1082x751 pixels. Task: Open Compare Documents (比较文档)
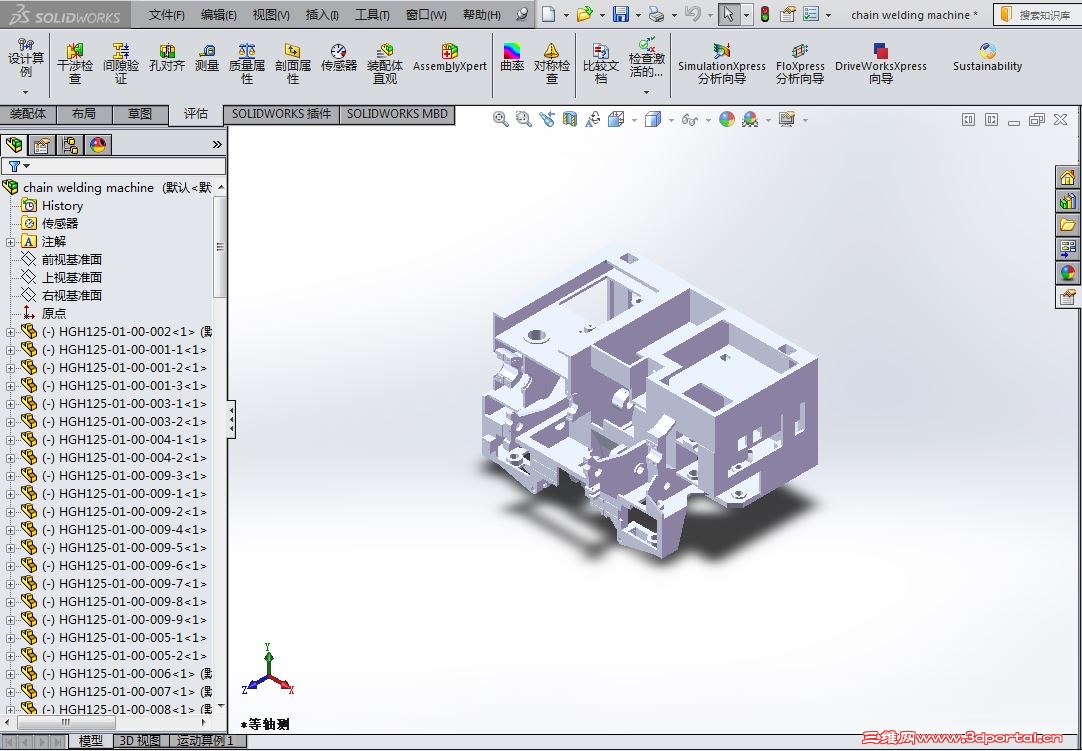(x=601, y=63)
